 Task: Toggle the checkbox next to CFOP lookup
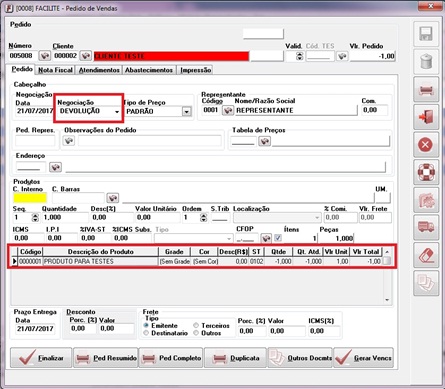[x=278, y=238]
